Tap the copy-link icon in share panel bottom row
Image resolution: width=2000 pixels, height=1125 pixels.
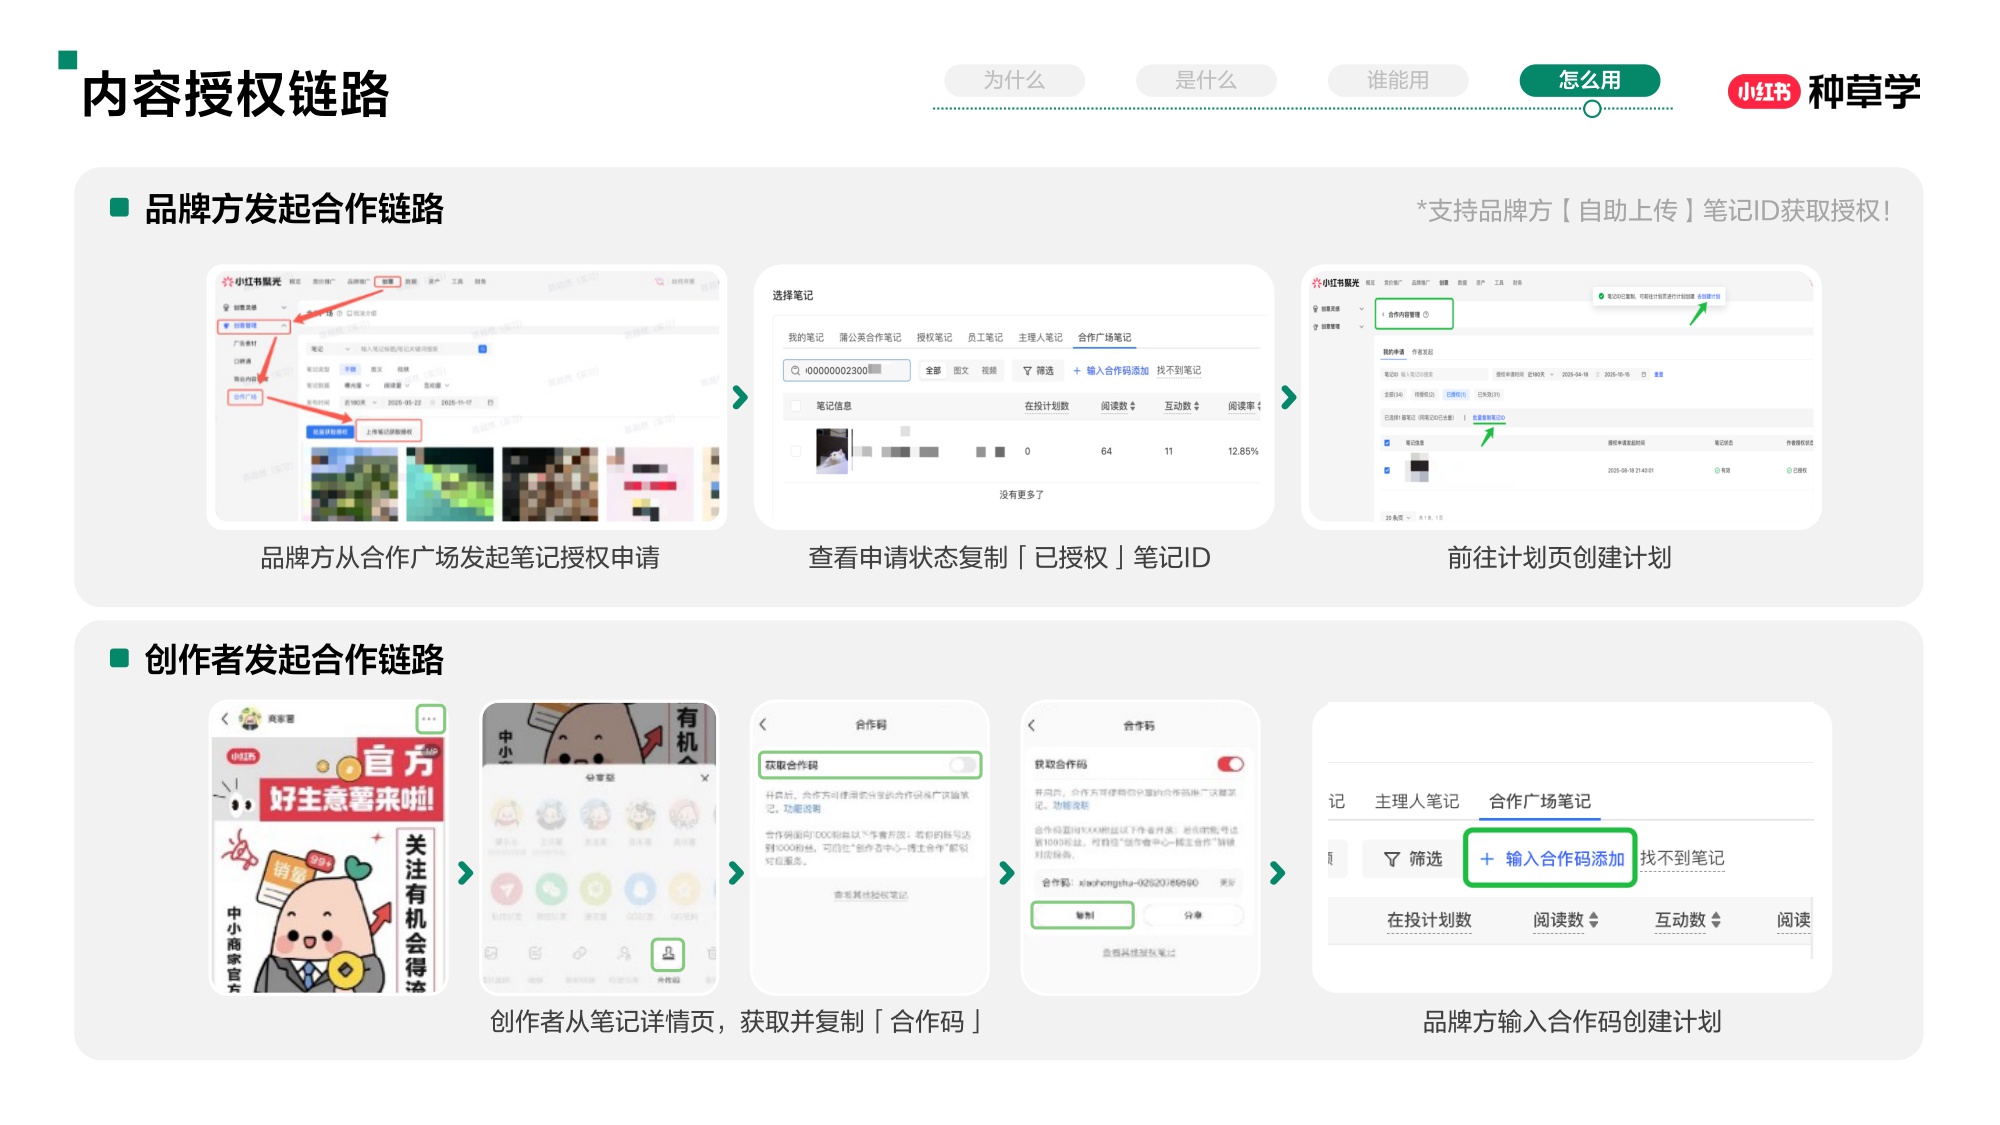tap(579, 954)
